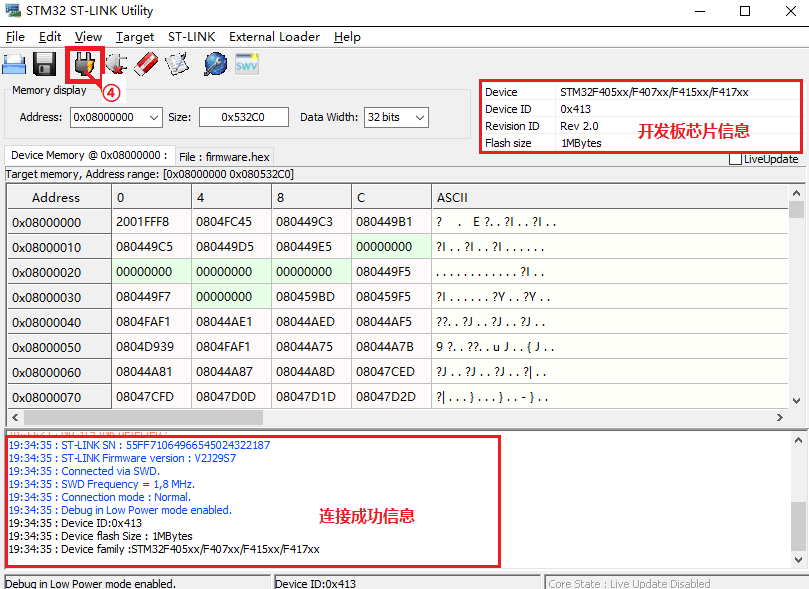The image size is (809, 589).
Task: Open the ST-LINK menu
Action: (x=191, y=37)
